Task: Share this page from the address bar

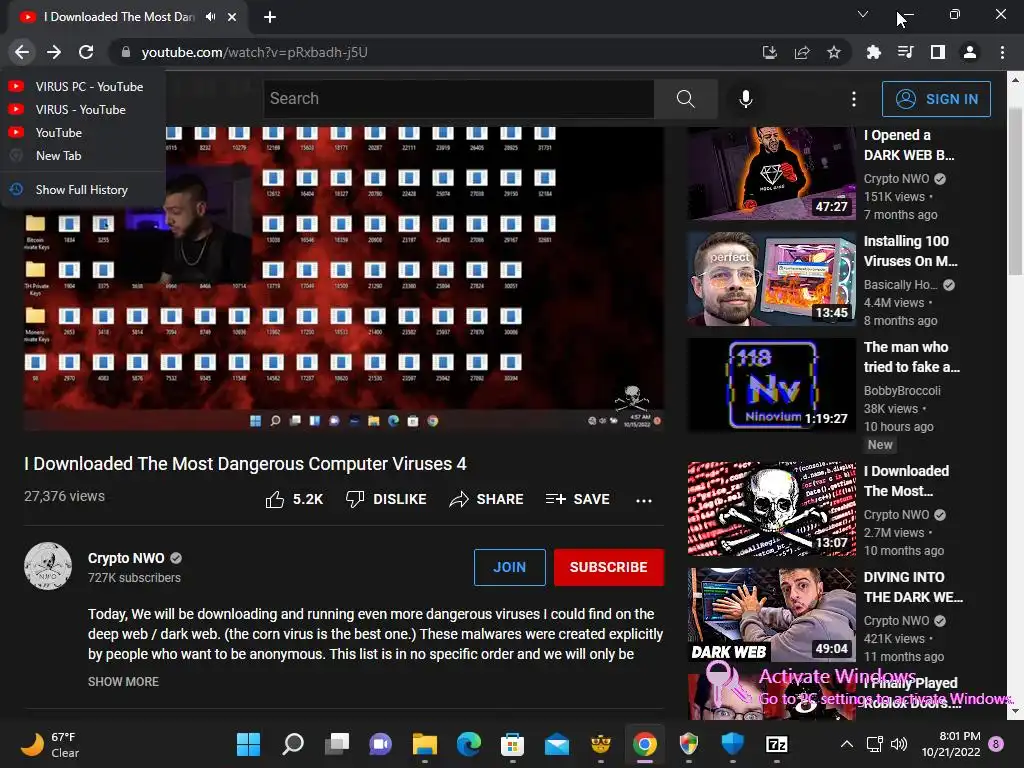Action: pyautogui.click(x=802, y=52)
